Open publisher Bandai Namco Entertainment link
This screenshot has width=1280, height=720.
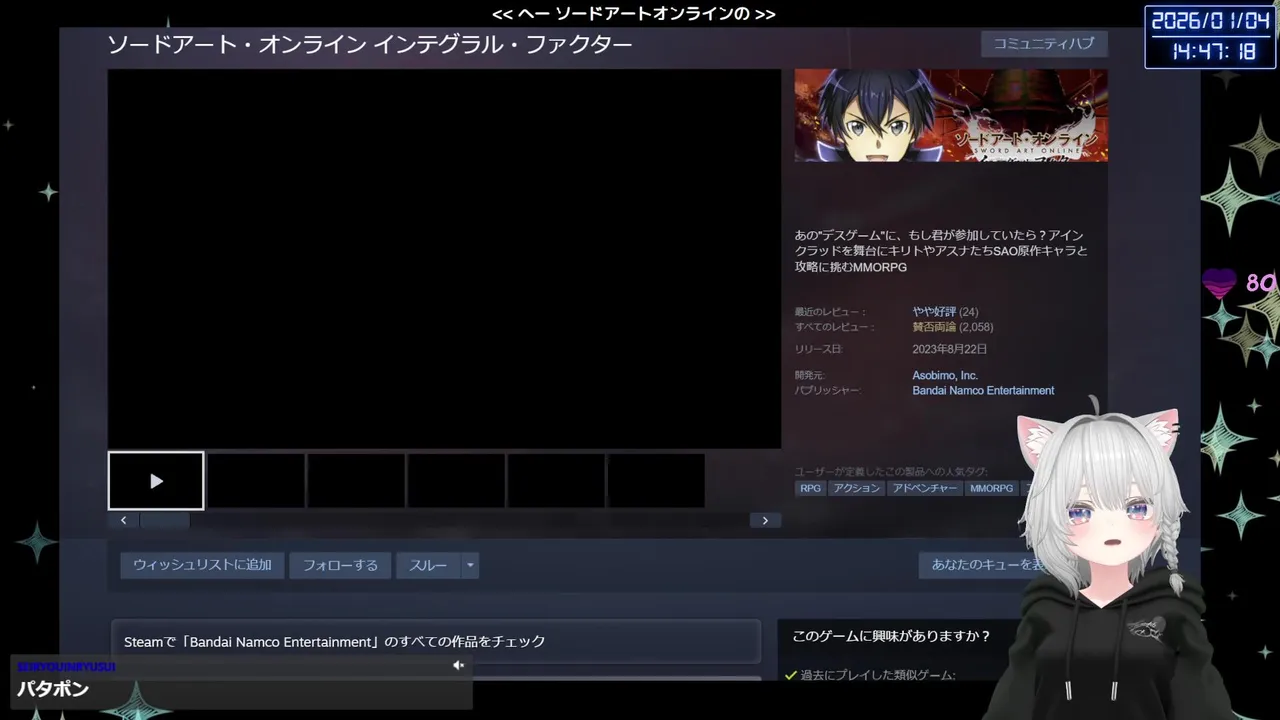click(x=983, y=391)
